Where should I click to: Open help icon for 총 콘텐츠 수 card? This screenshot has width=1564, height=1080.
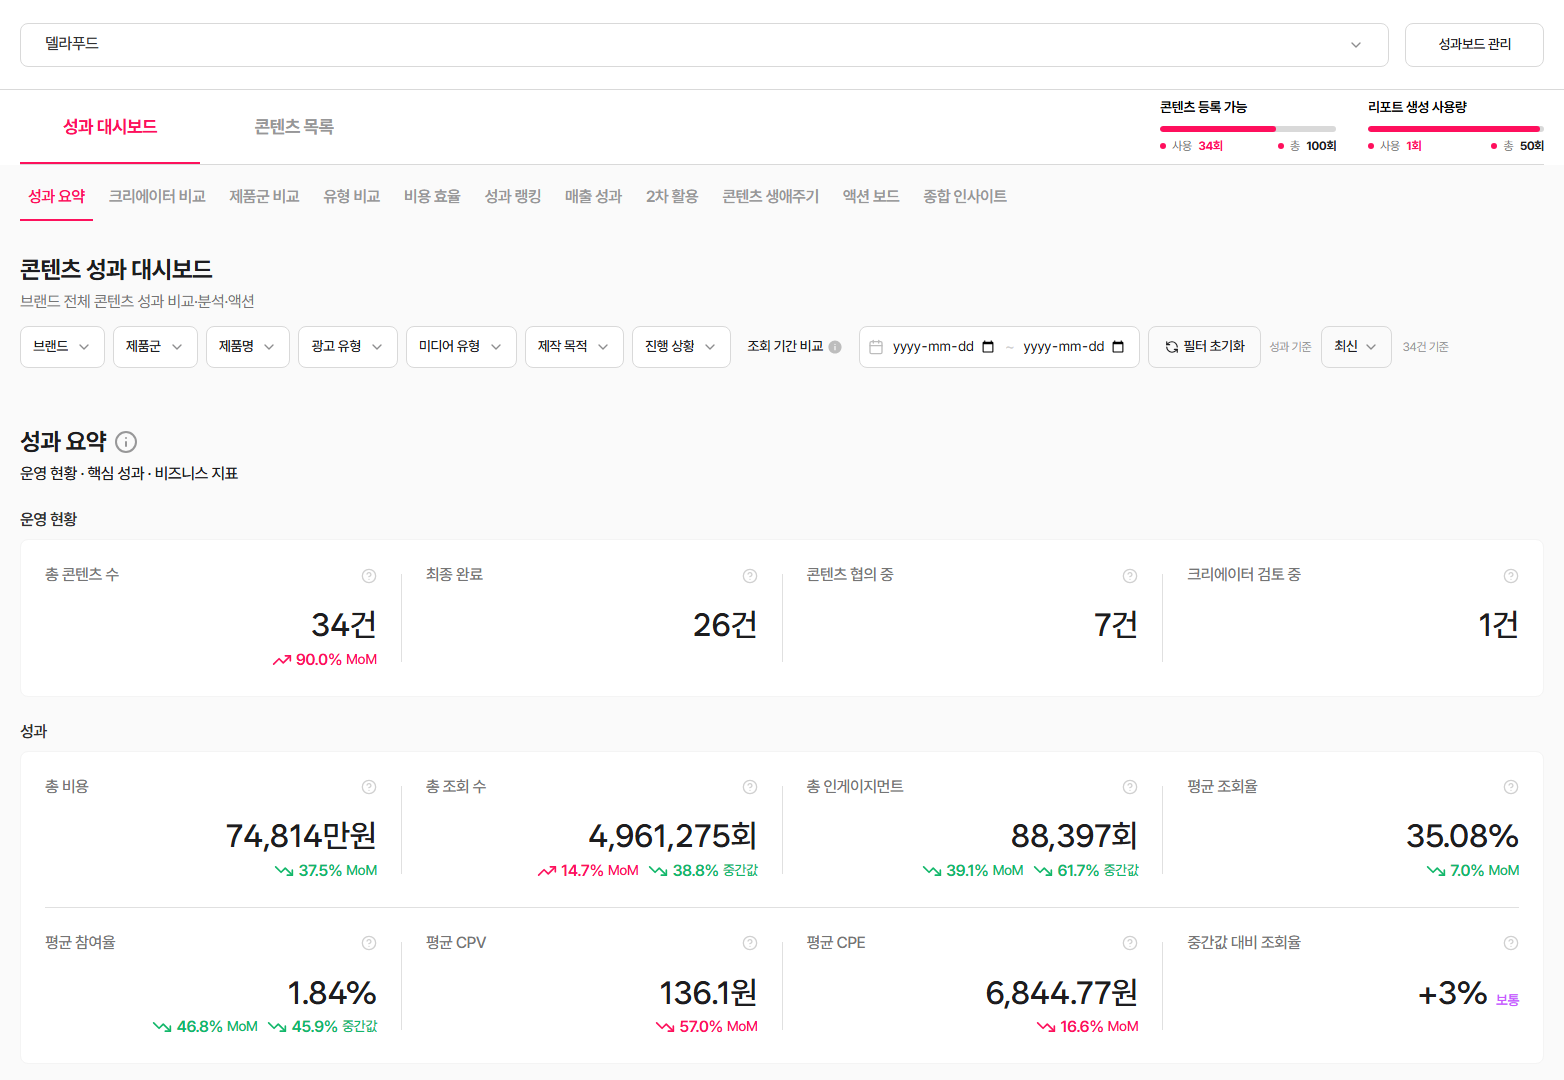(x=369, y=576)
